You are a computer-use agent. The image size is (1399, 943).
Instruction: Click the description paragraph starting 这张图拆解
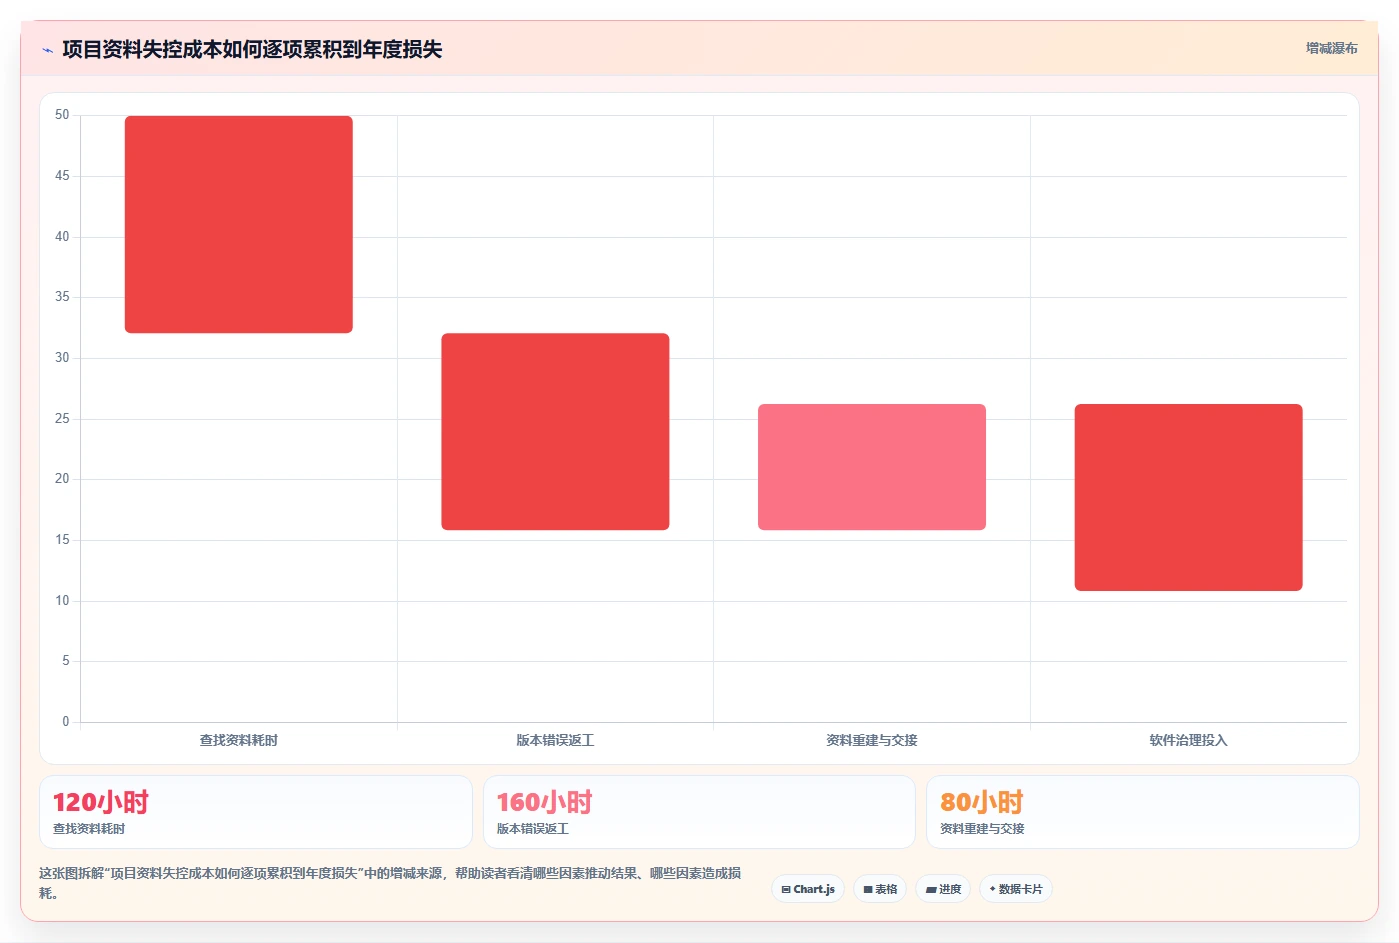(x=391, y=883)
